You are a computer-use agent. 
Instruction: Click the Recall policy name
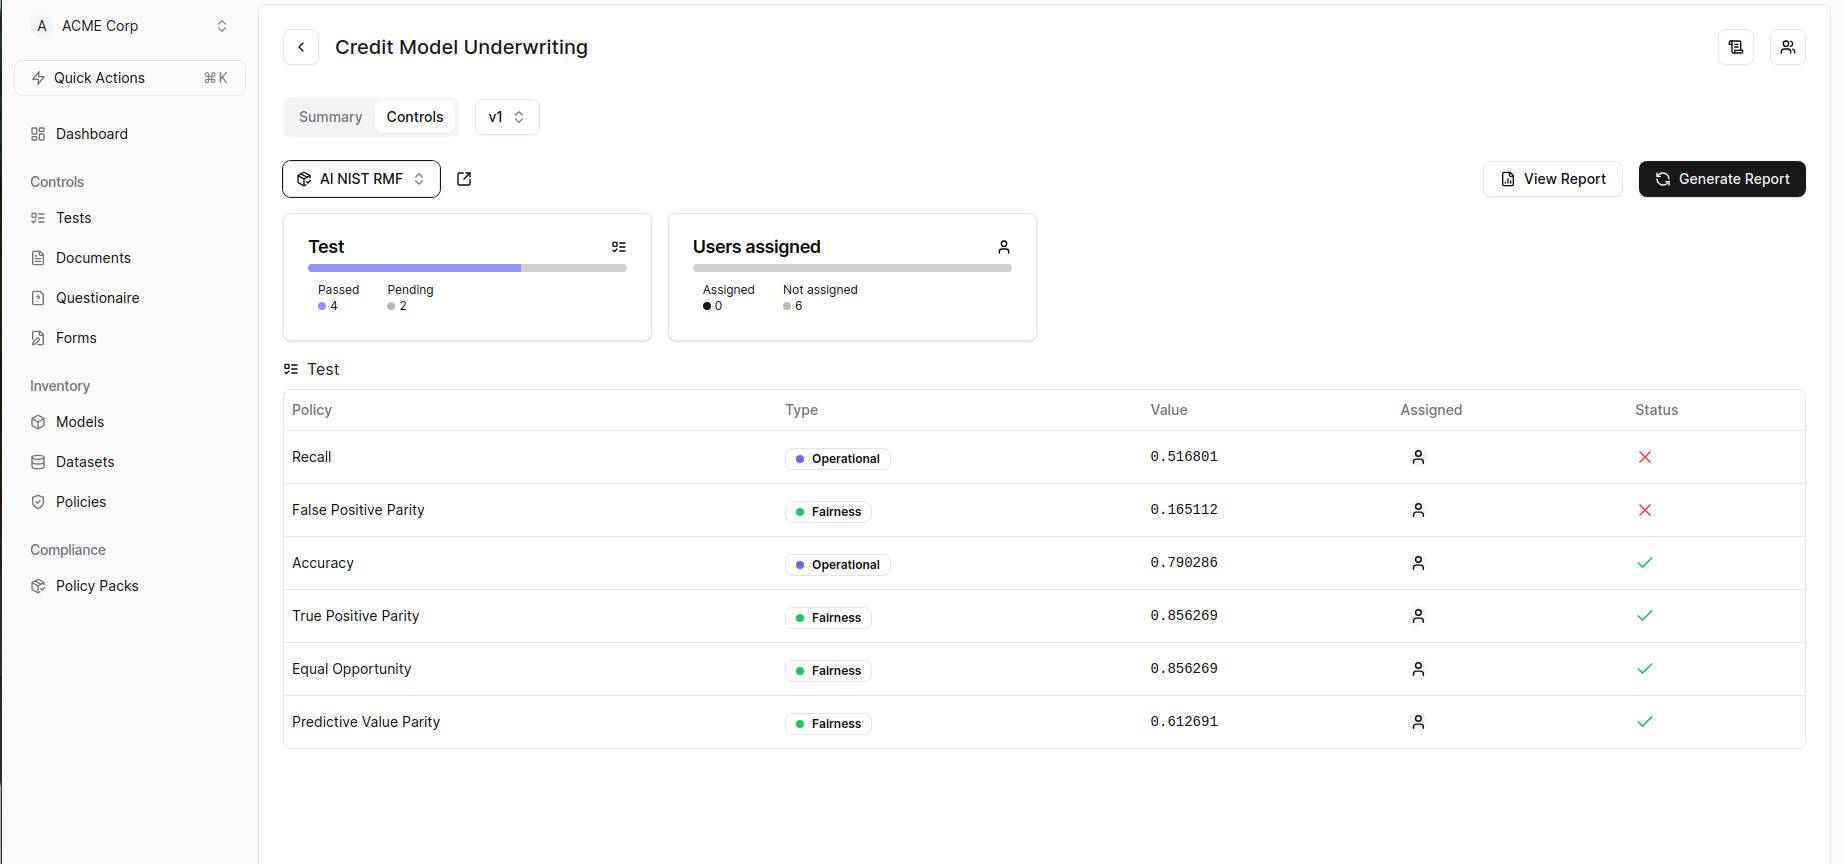(312, 457)
